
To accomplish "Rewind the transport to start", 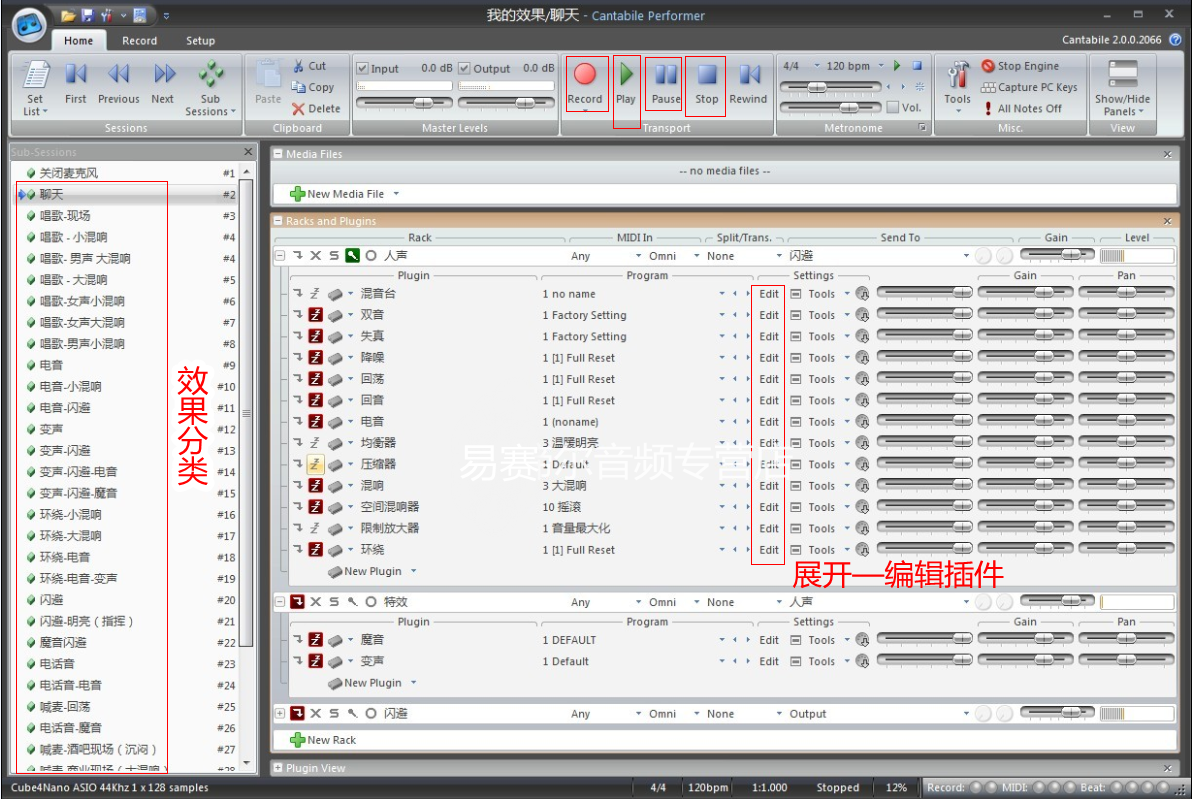I will point(748,84).
